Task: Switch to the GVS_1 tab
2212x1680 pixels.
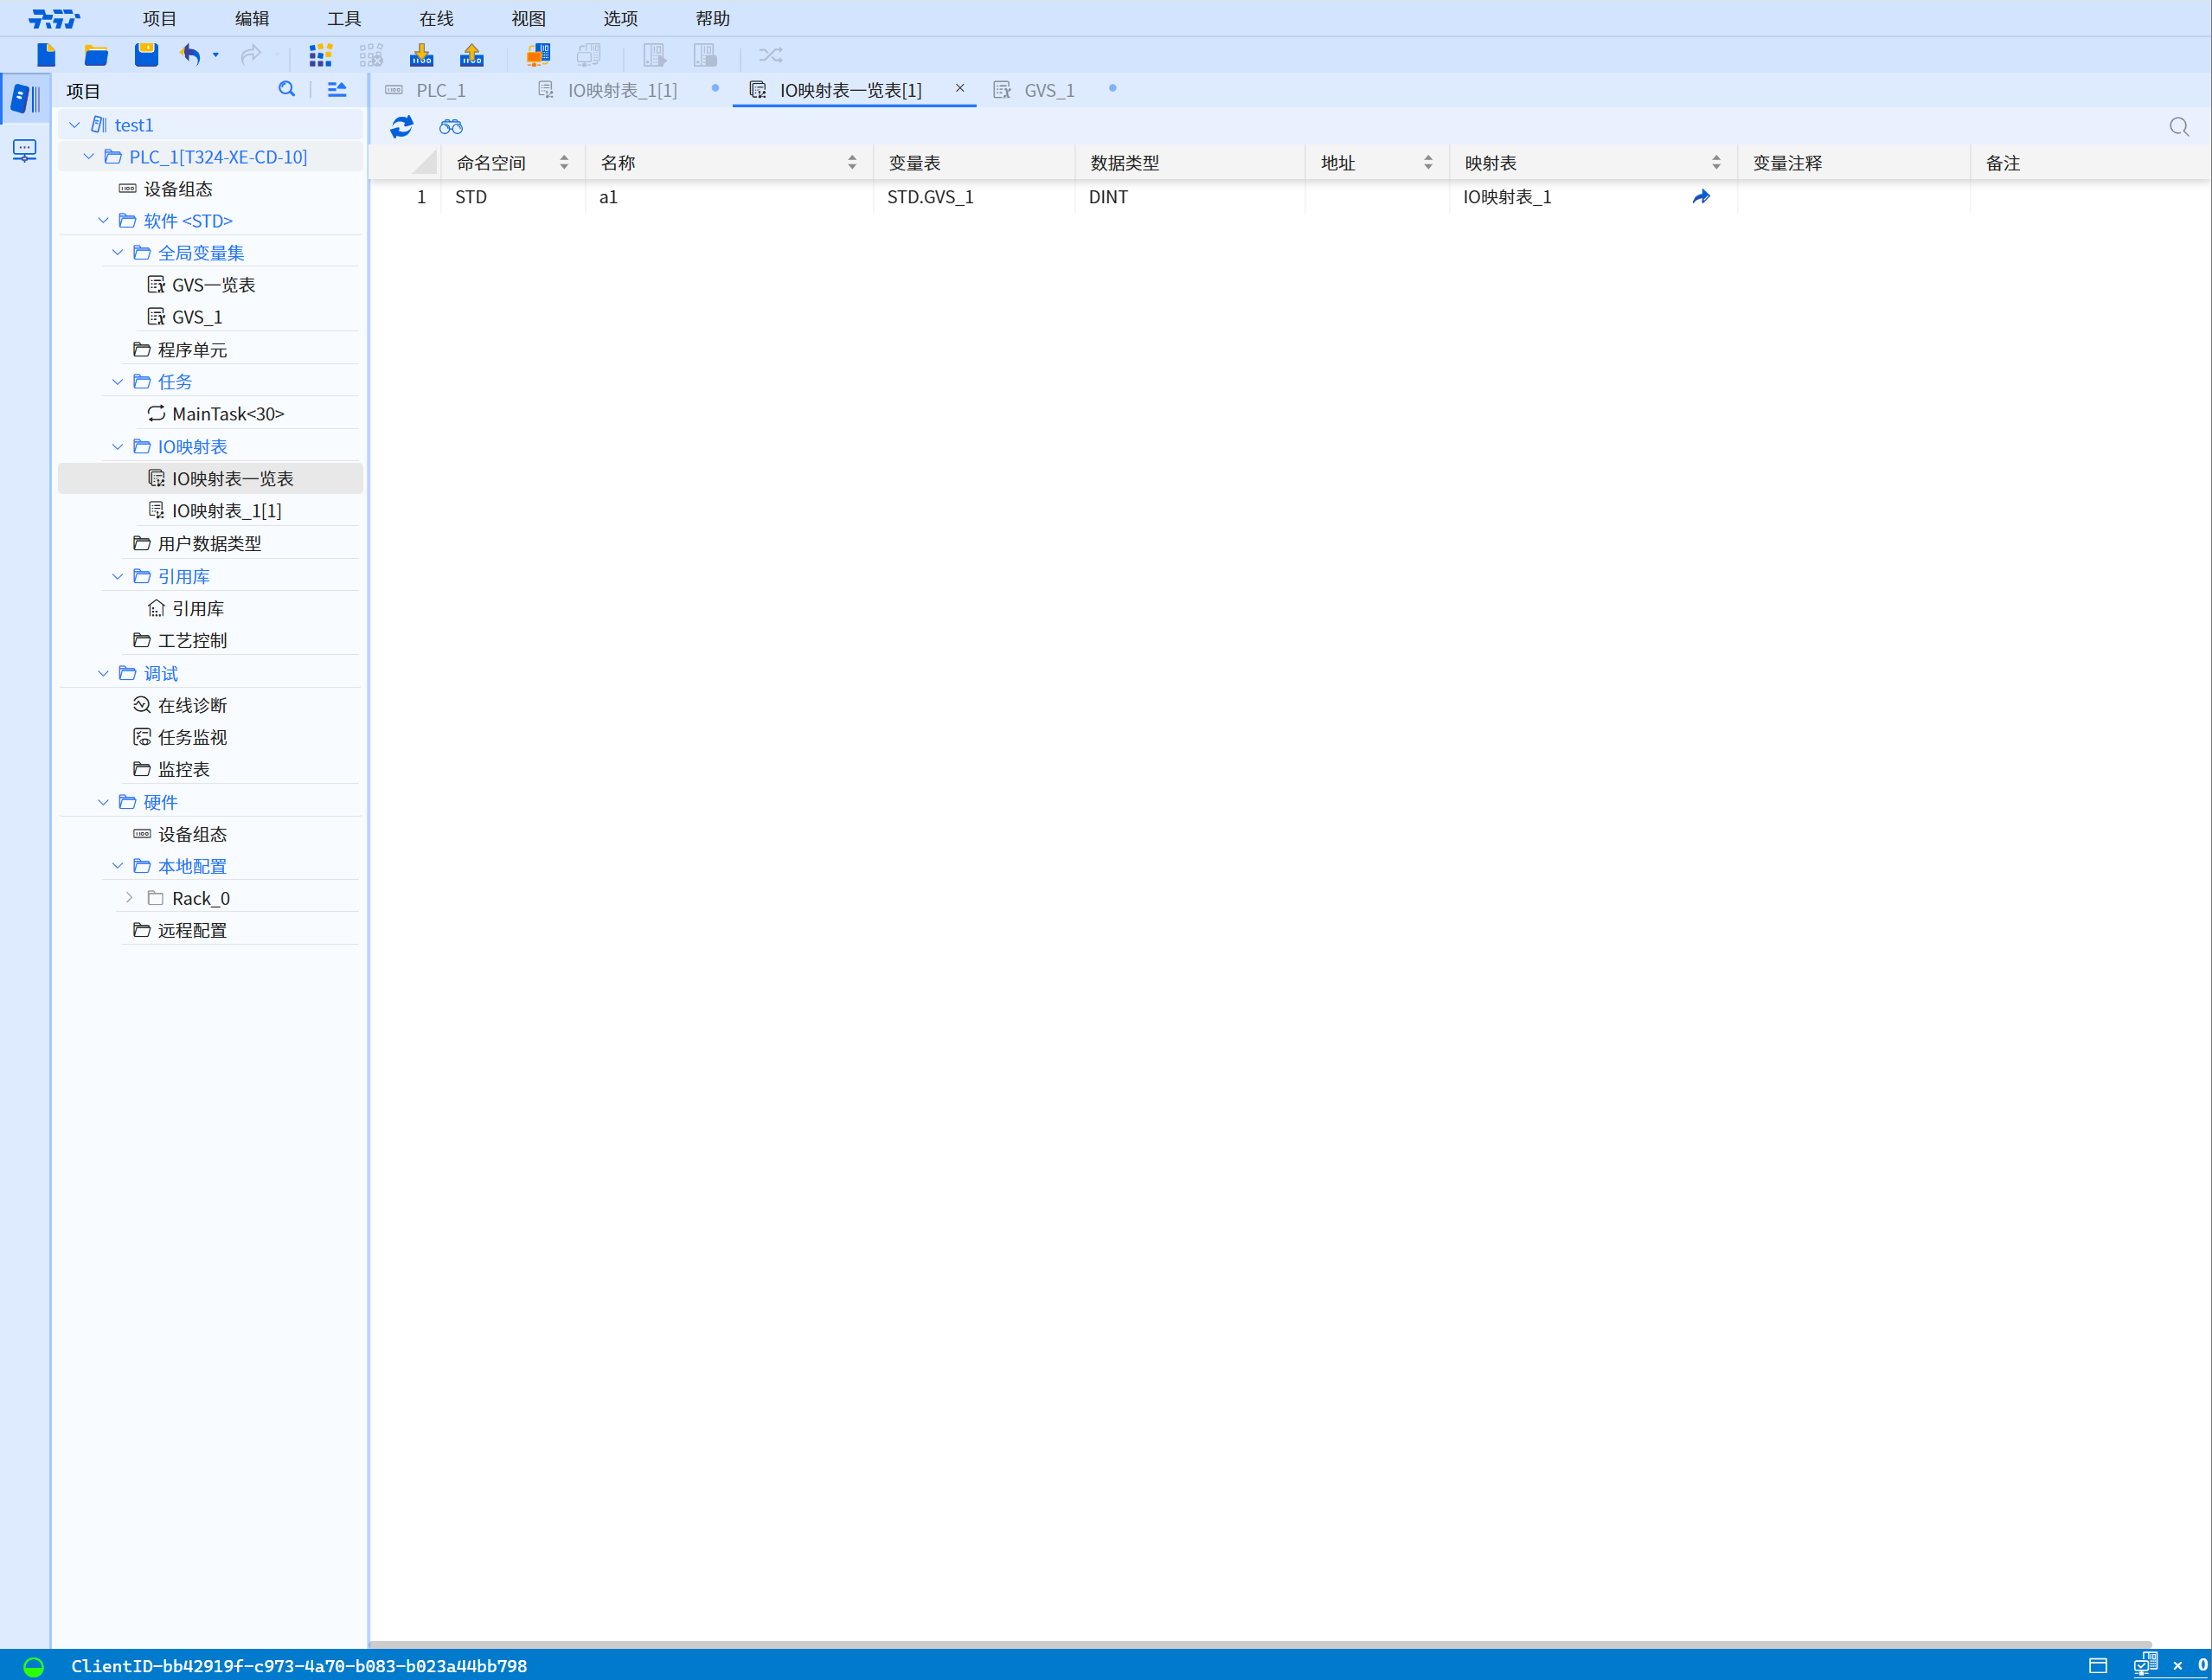Action: click(1048, 91)
